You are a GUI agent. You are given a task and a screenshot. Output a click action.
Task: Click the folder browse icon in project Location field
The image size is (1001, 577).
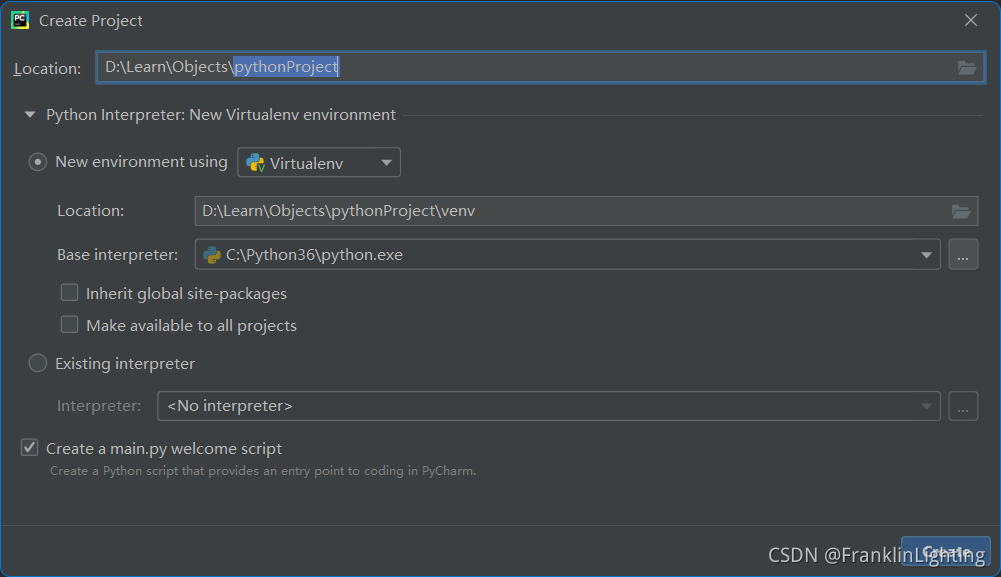[967, 67]
